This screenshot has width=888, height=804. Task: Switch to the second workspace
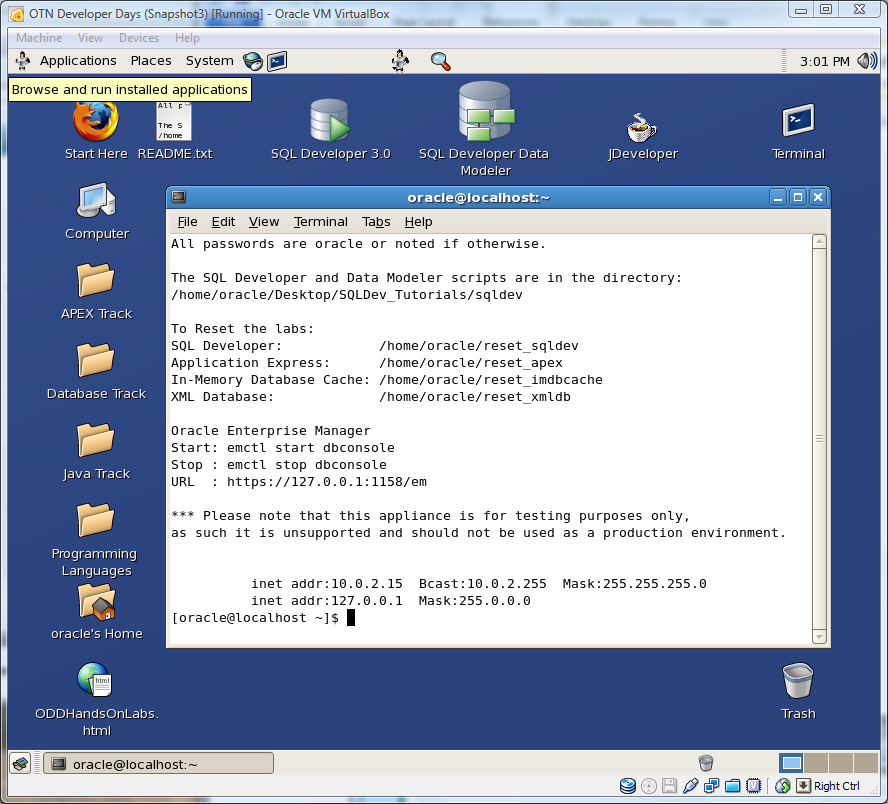point(816,763)
